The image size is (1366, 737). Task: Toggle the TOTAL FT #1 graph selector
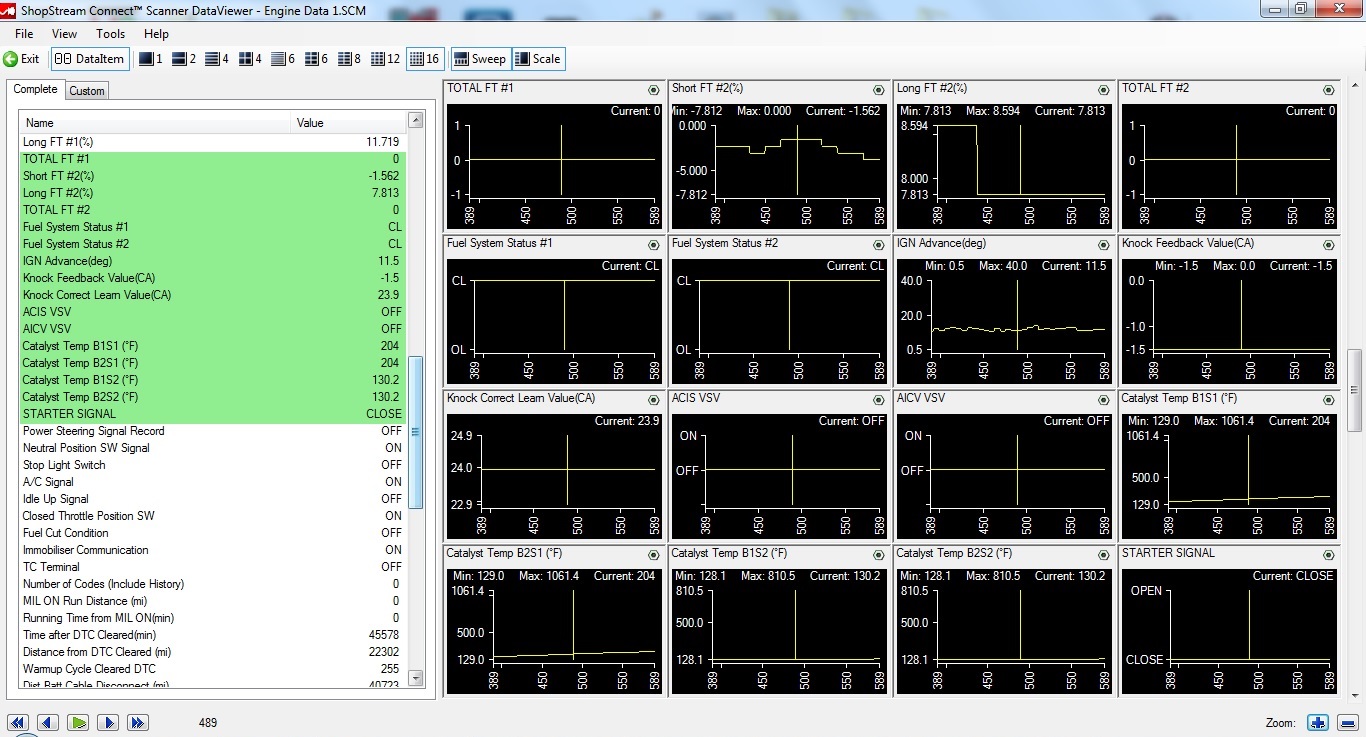pos(654,90)
